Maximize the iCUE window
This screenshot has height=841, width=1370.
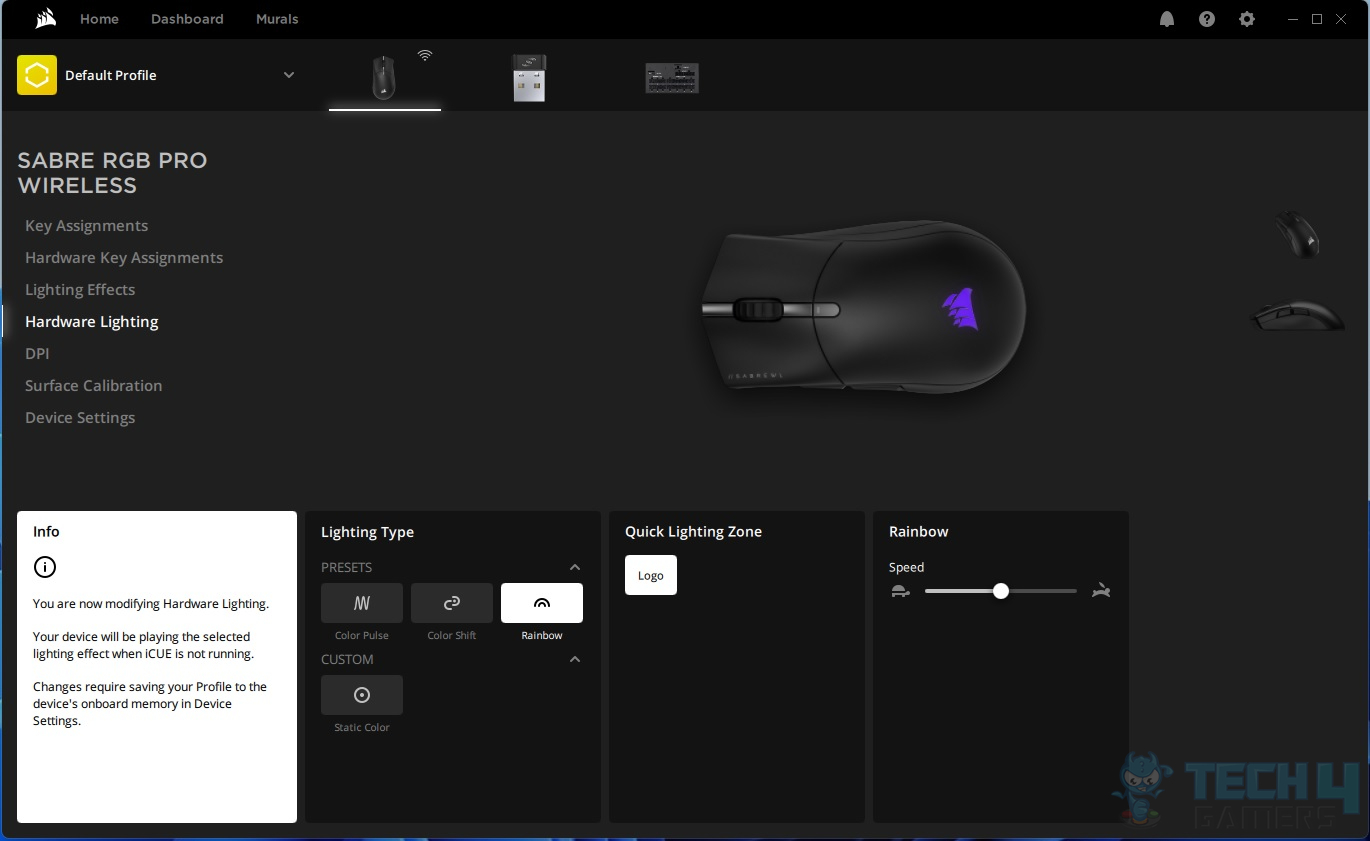1317,19
